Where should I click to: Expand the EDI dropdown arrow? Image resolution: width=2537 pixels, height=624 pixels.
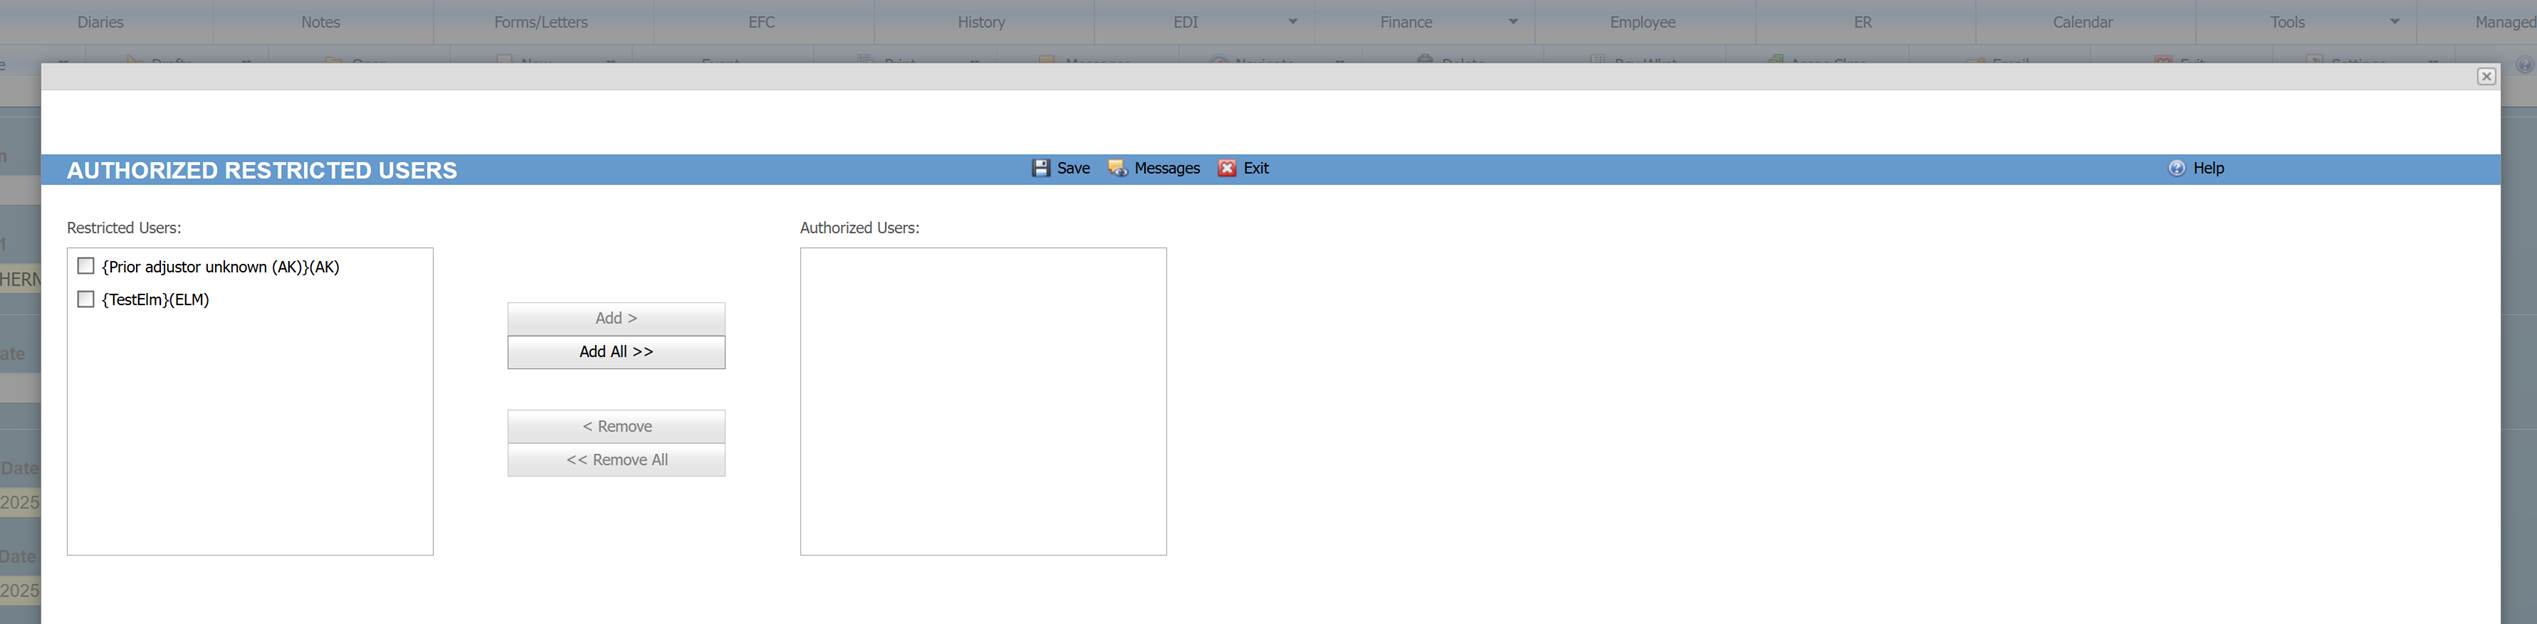click(x=1292, y=21)
